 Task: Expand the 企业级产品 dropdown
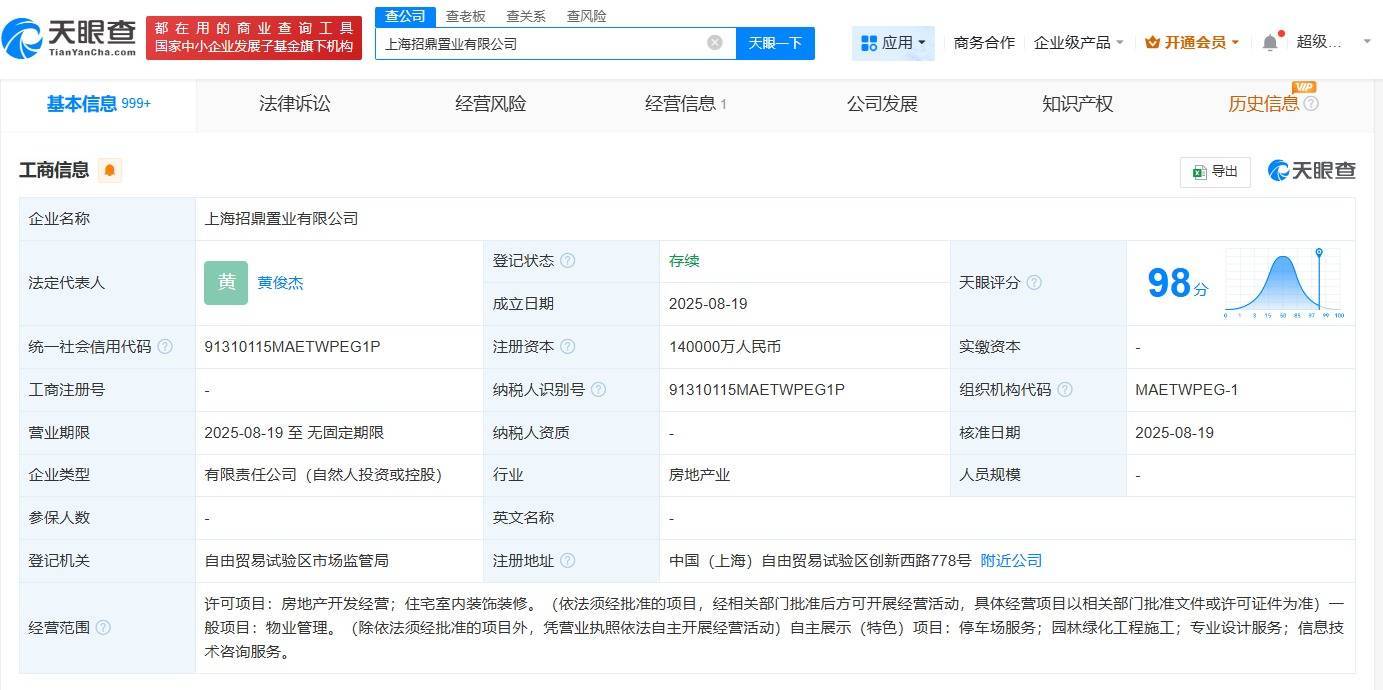(x=1079, y=43)
